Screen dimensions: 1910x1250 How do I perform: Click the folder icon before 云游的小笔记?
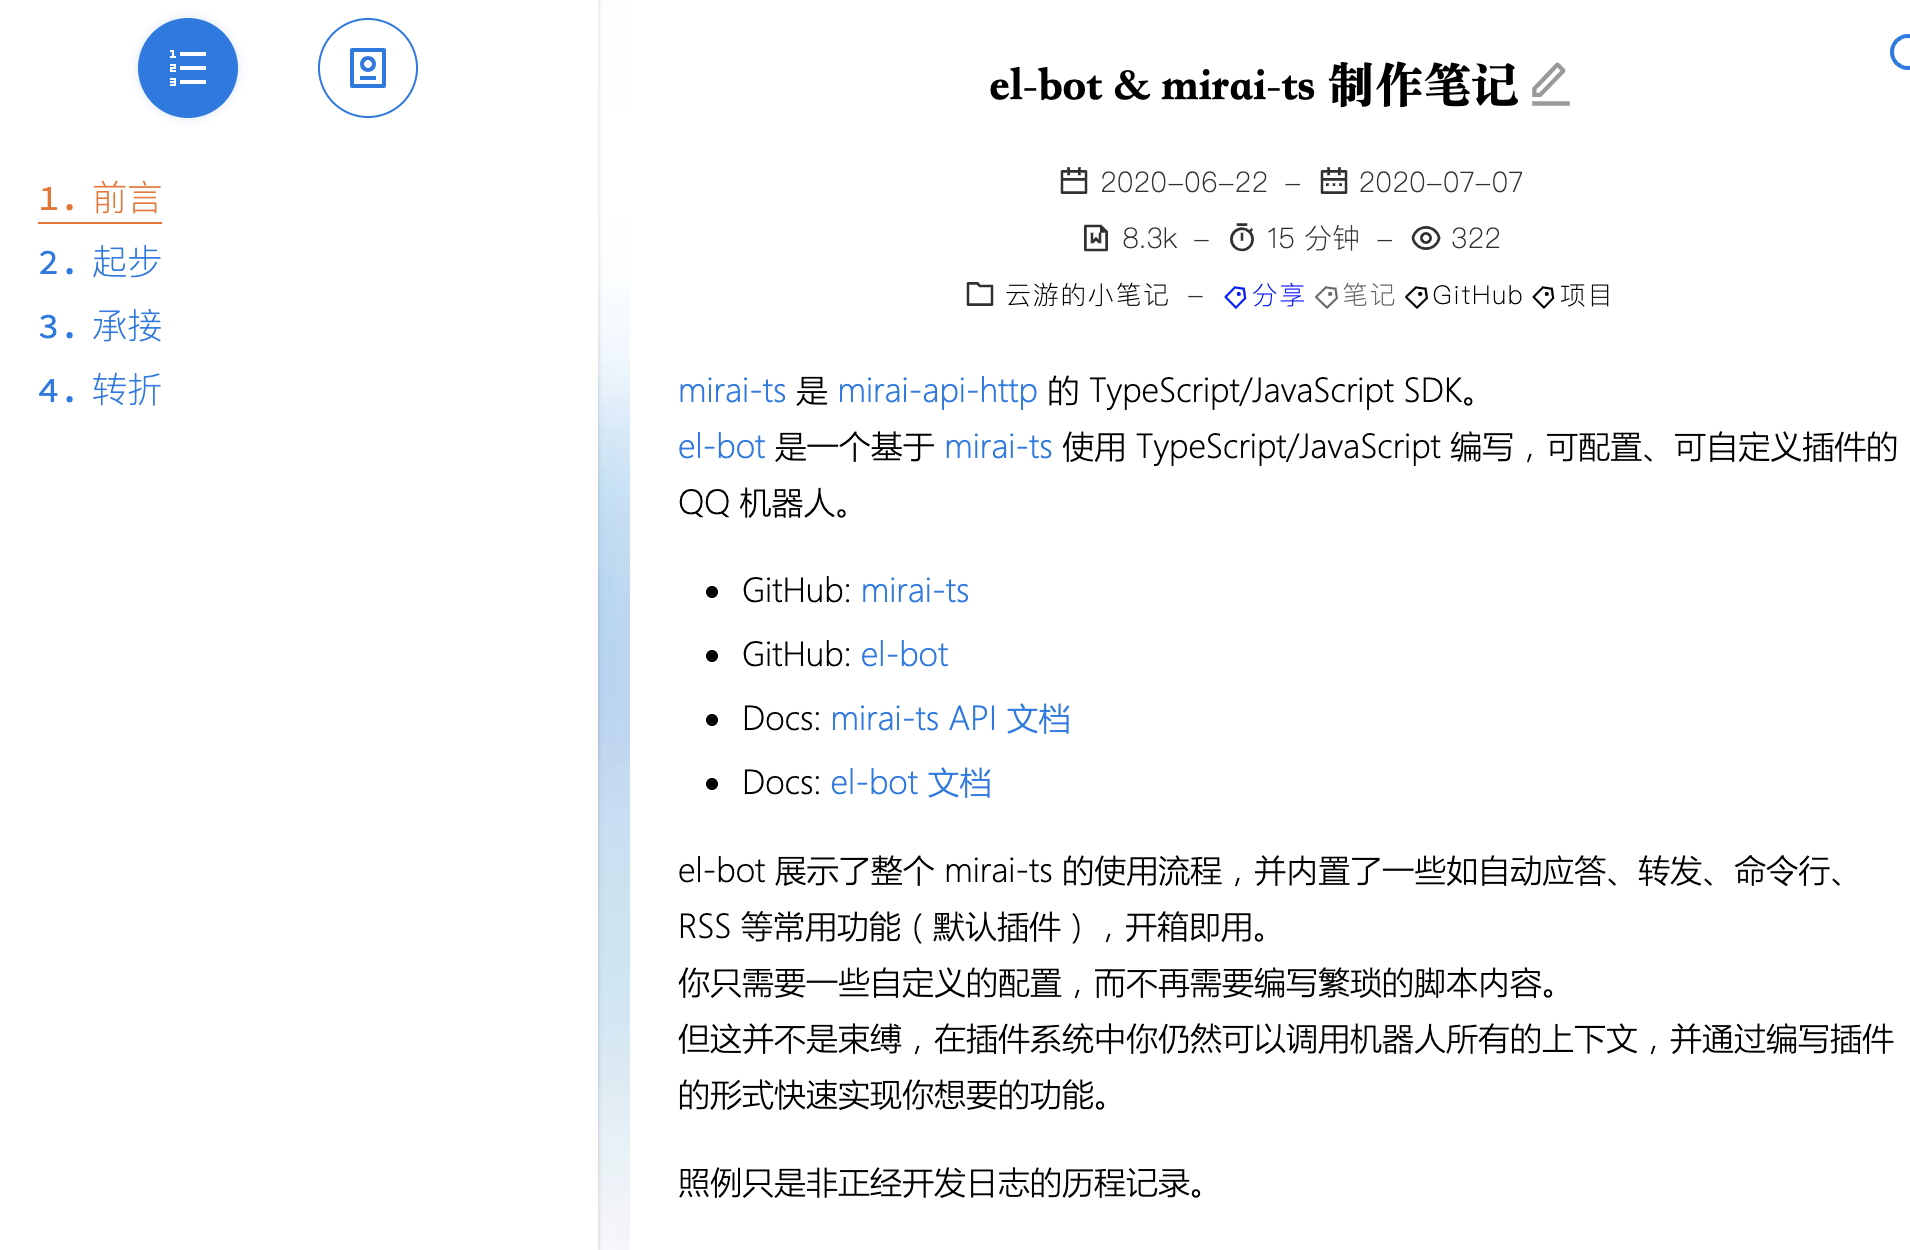pyautogui.click(x=980, y=295)
